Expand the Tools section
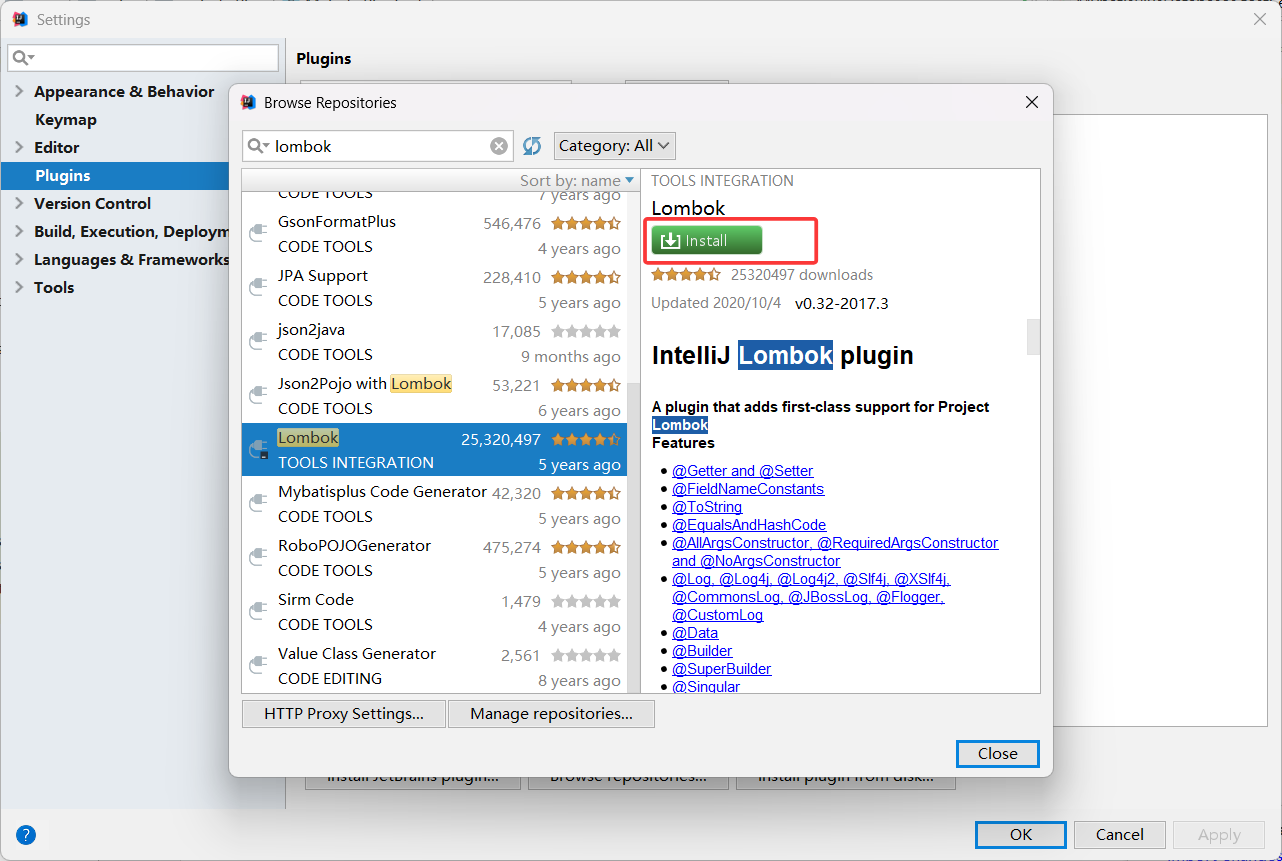Screen dimensions: 1282x861 coord(19,287)
